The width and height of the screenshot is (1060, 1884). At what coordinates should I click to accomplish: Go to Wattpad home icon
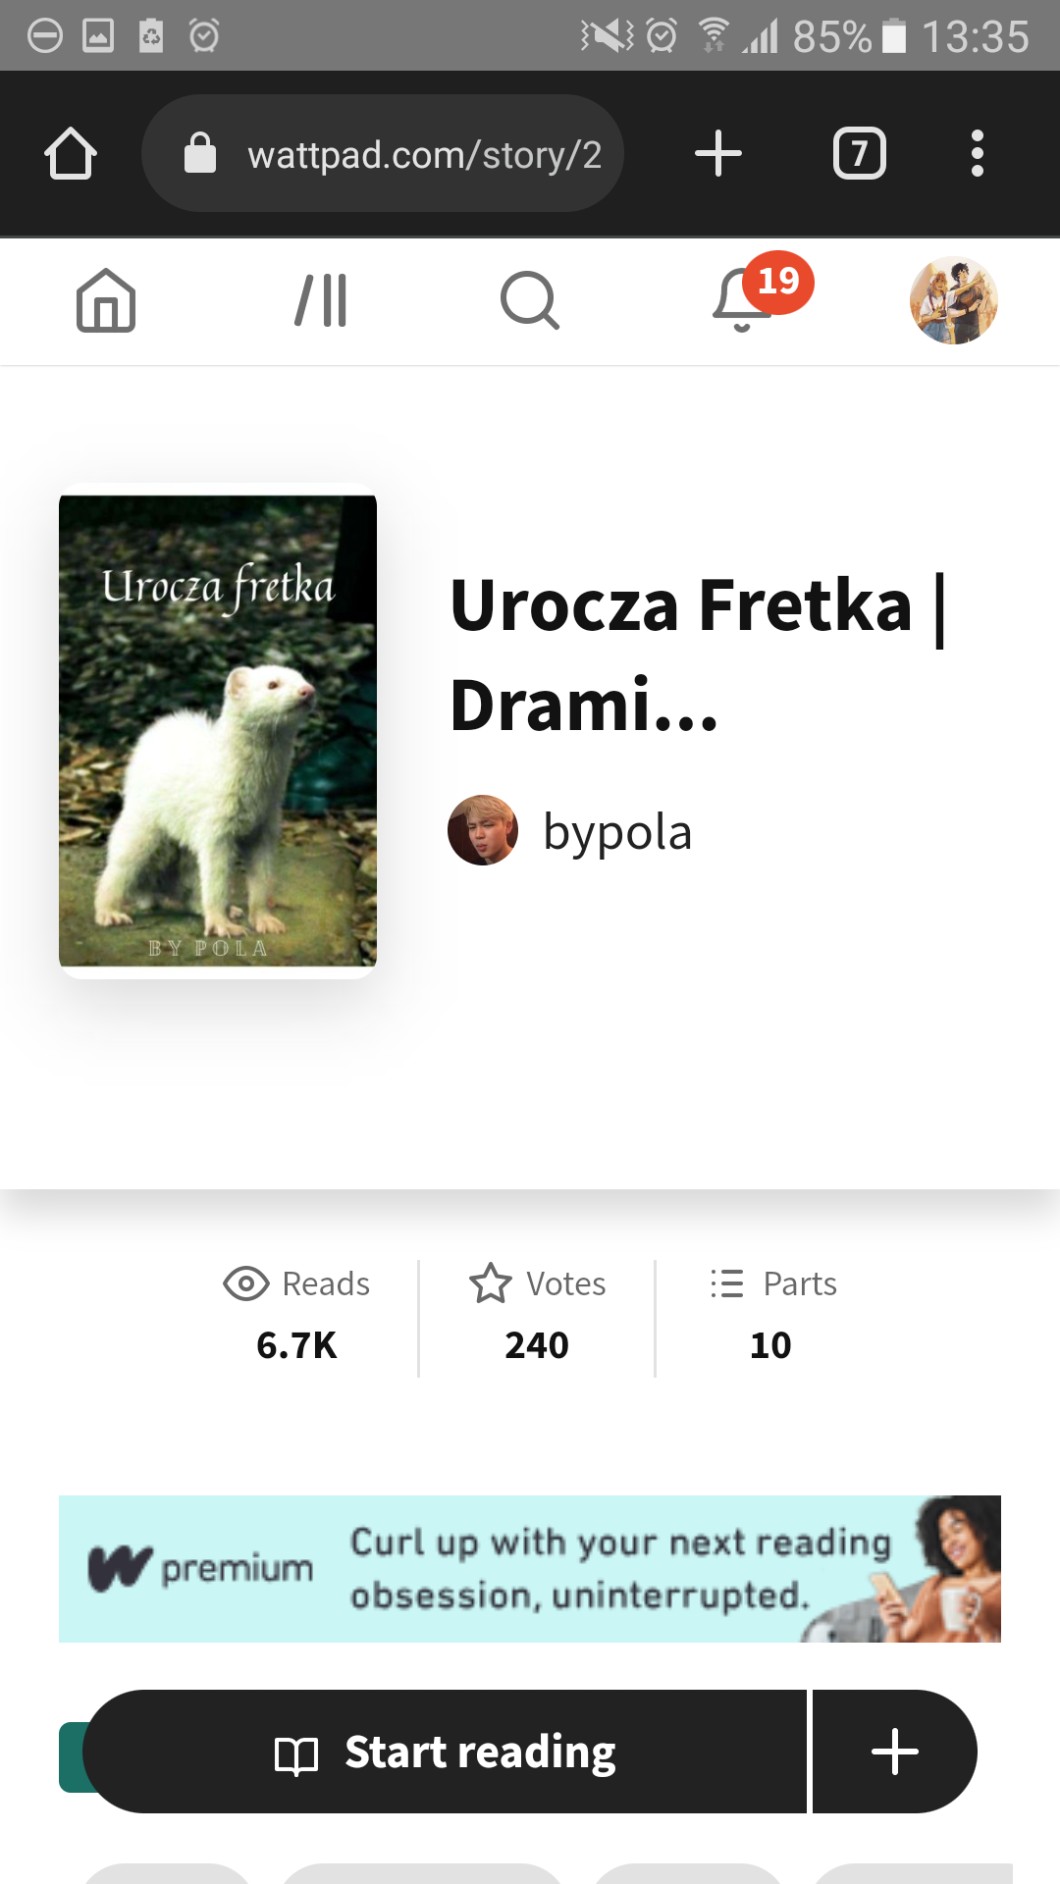[106, 300]
